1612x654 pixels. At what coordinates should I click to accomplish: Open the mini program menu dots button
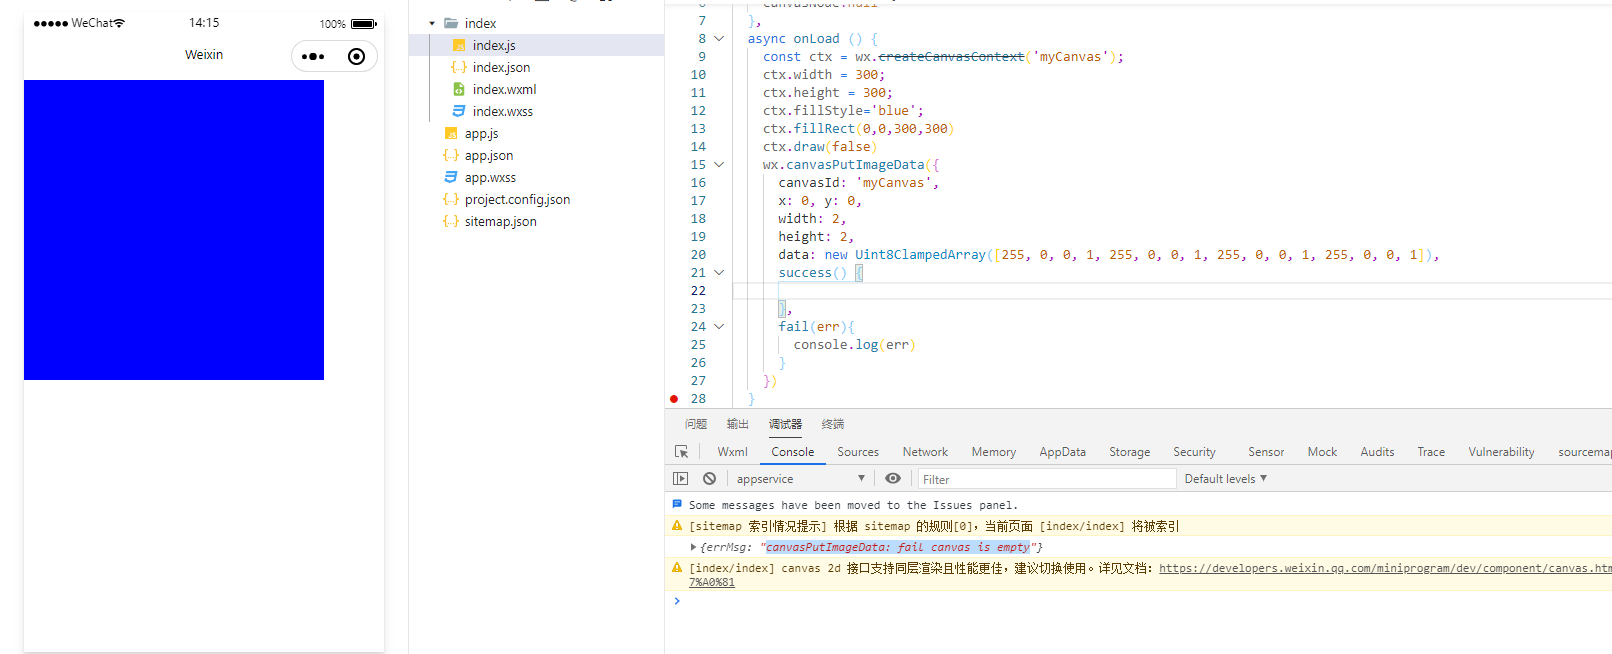click(x=313, y=56)
